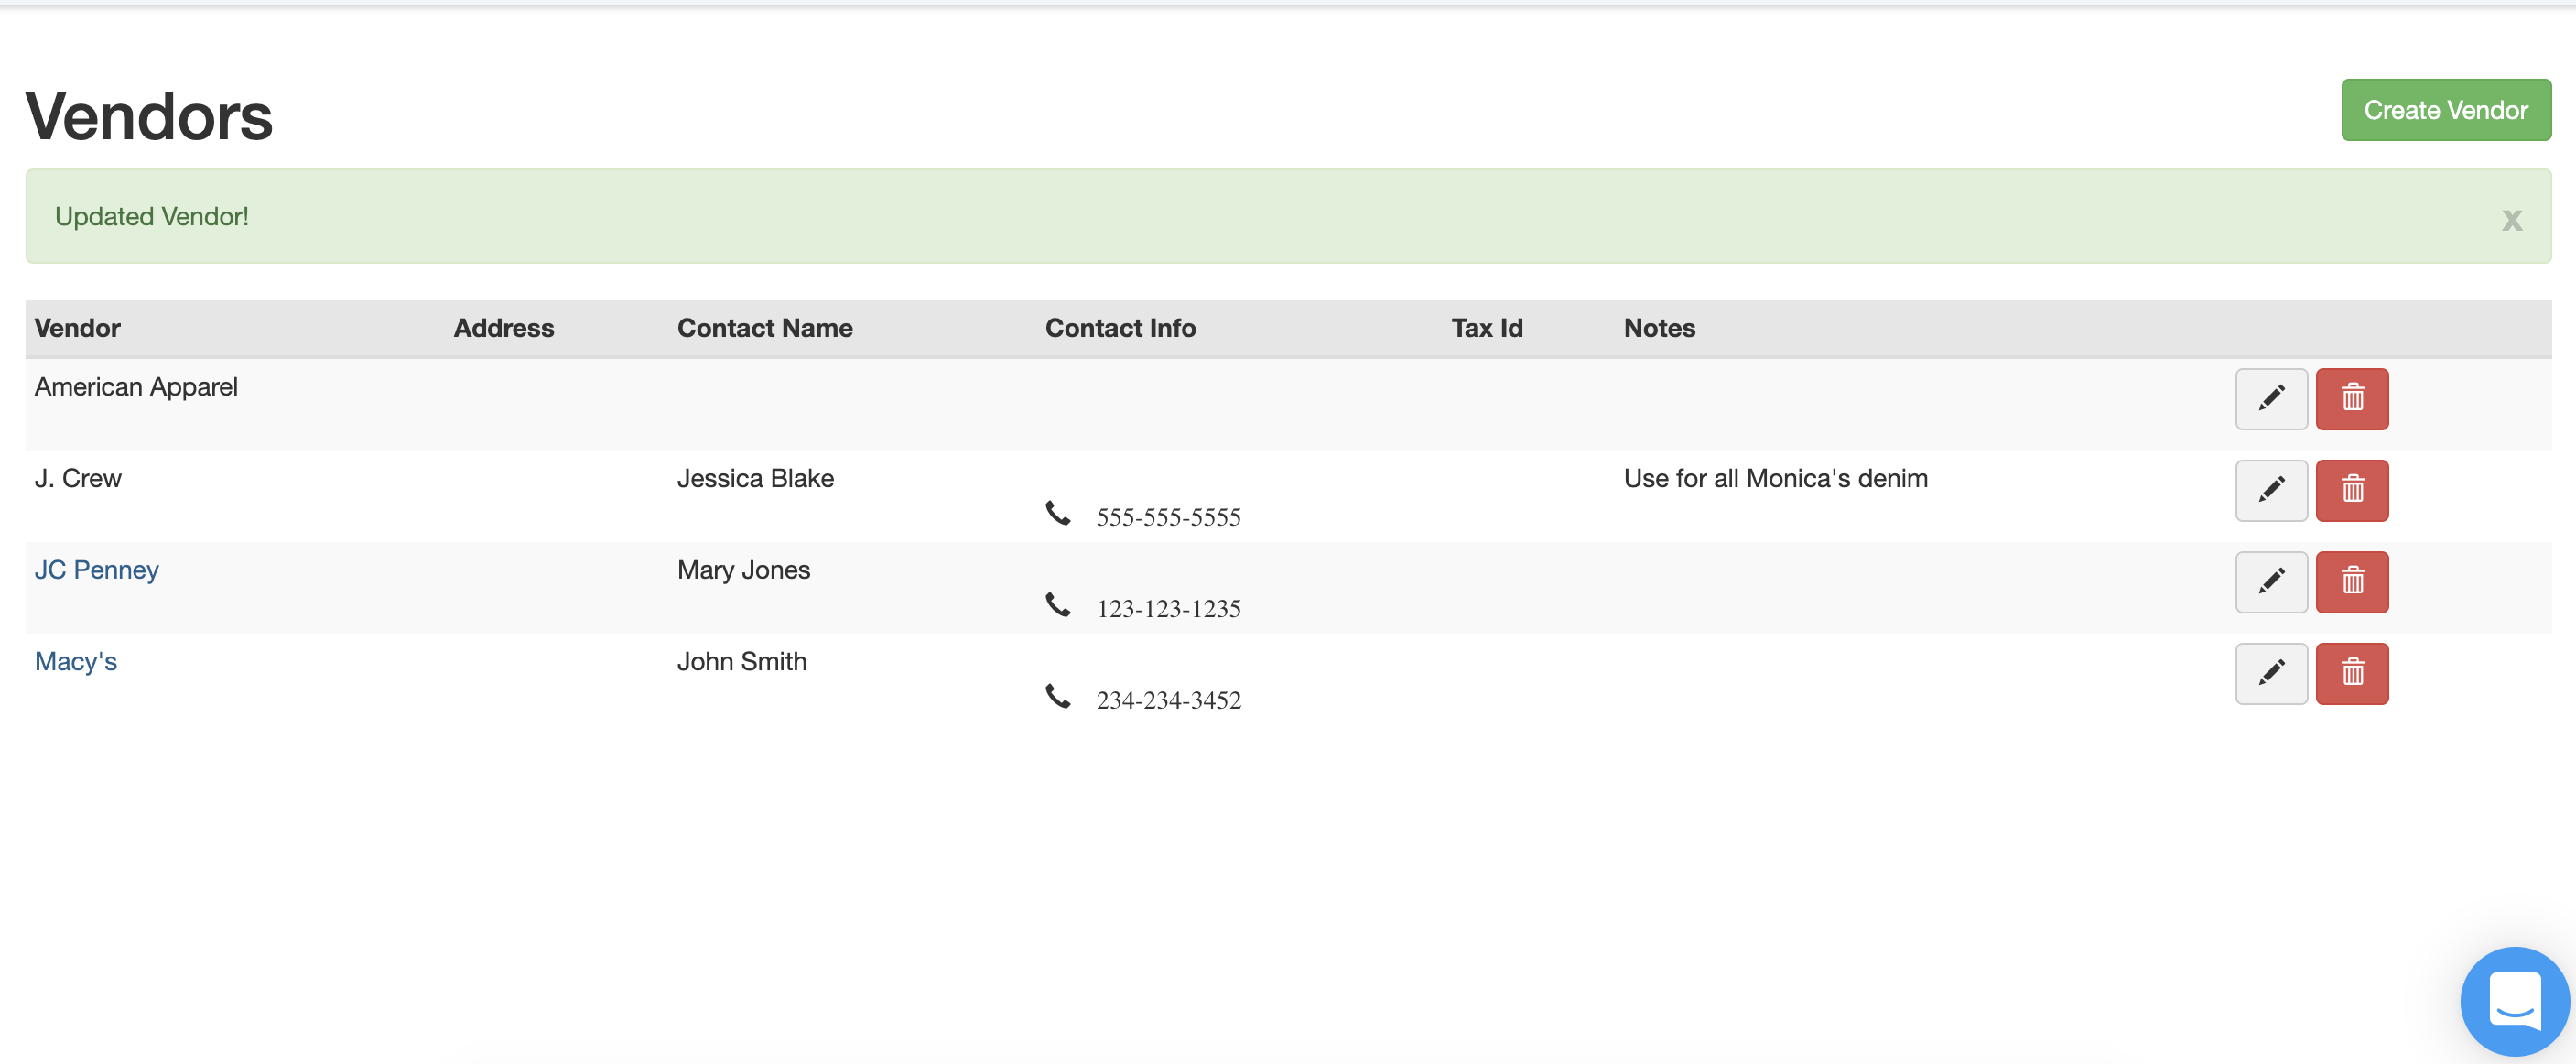The width and height of the screenshot is (2576, 1064).
Task: Click contact name John Smith
Action: [742, 661]
